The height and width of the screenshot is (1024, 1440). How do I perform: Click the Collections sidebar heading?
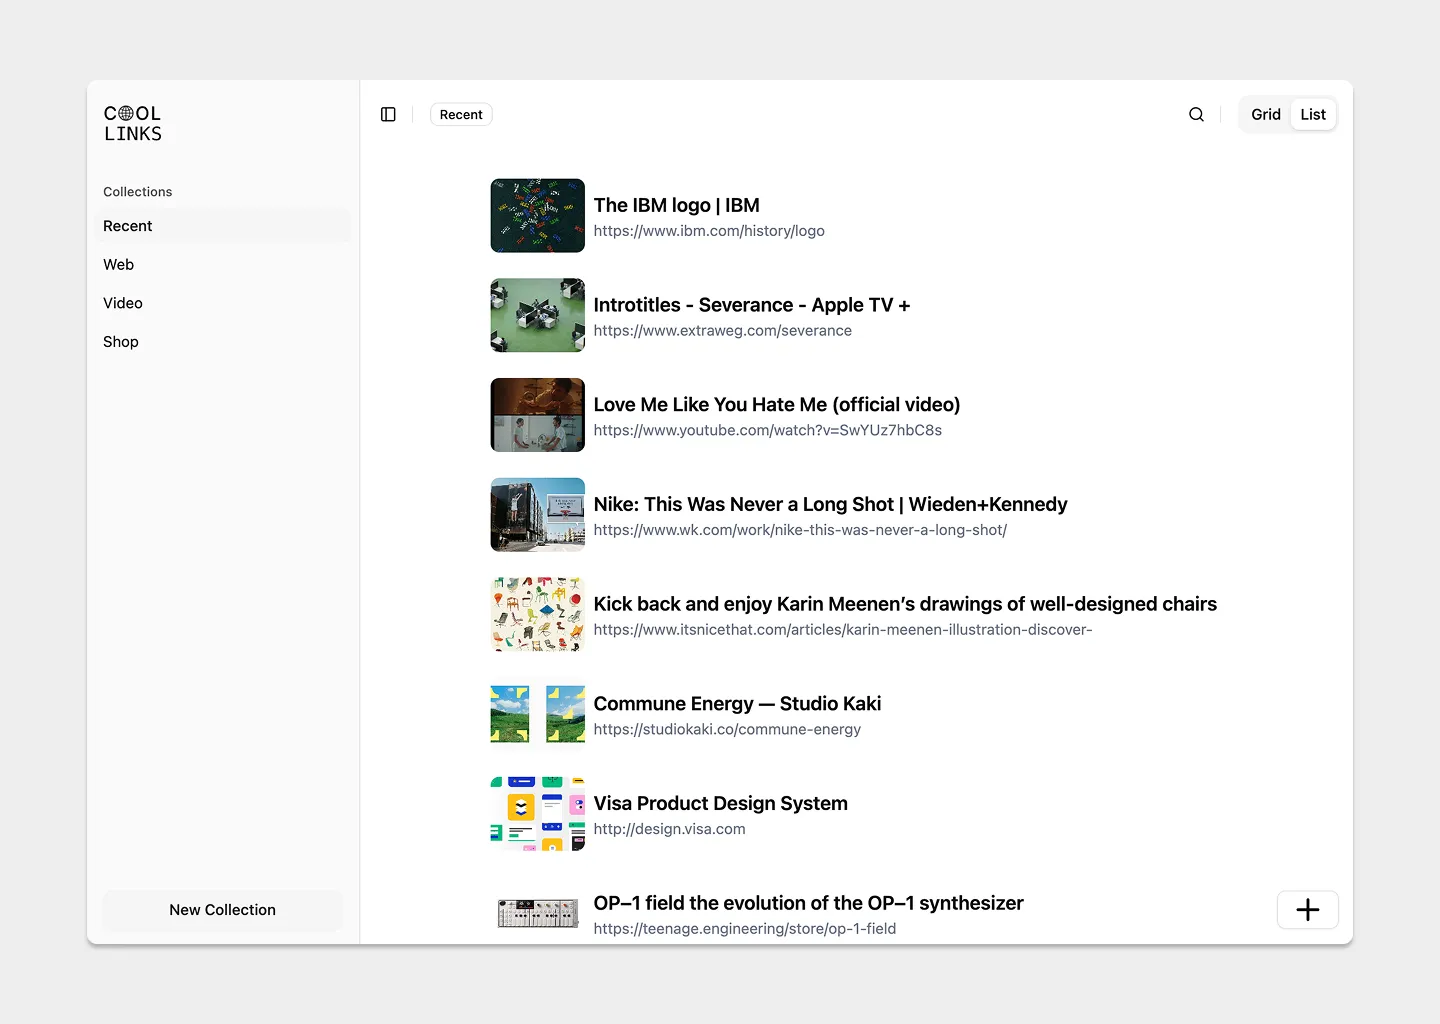(138, 192)
